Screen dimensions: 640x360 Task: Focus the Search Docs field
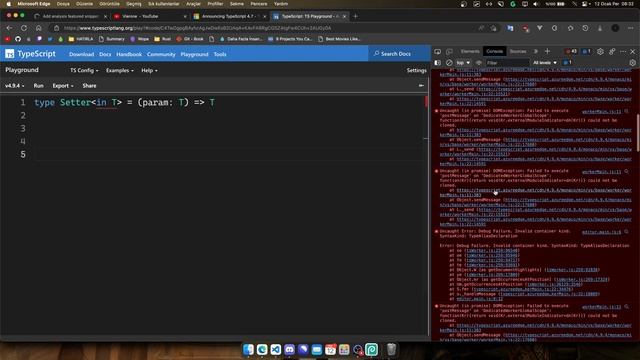[x=399, y=54]
